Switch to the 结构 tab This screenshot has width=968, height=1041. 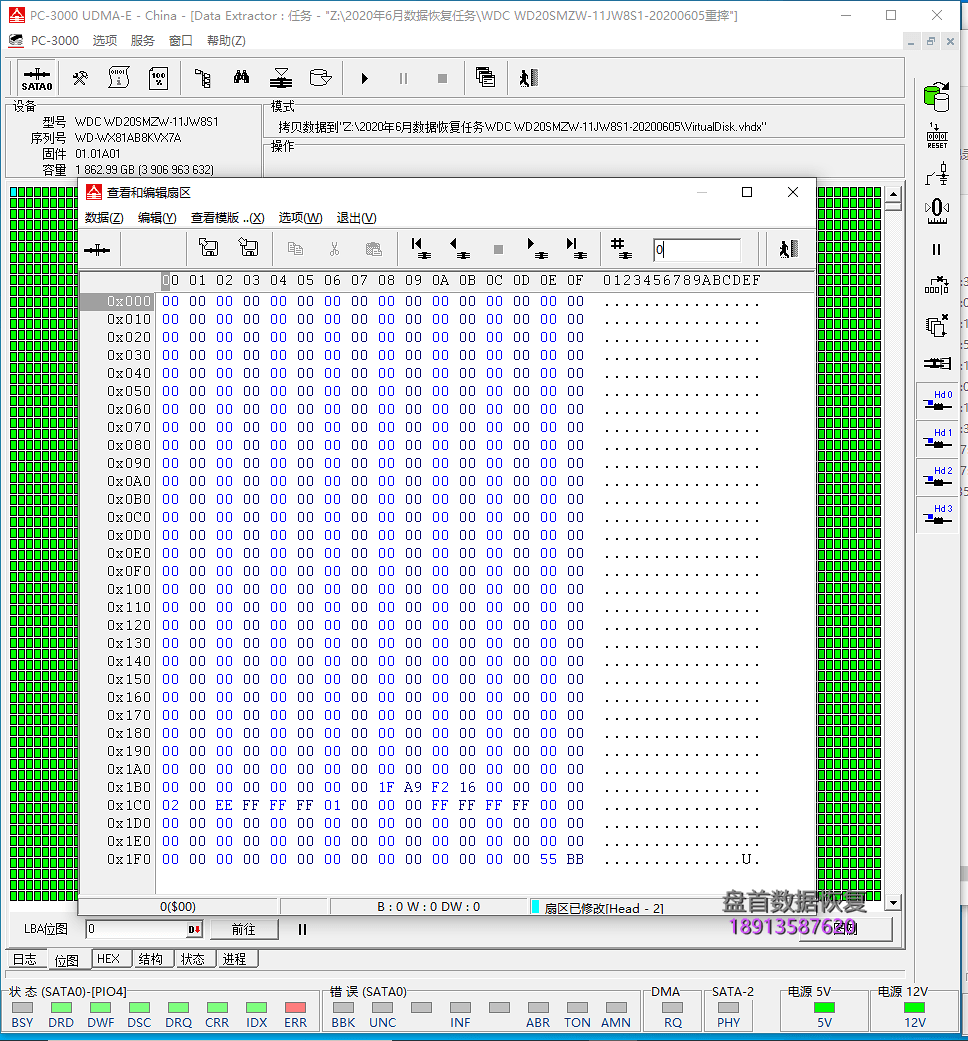click(x=151, y=959)
